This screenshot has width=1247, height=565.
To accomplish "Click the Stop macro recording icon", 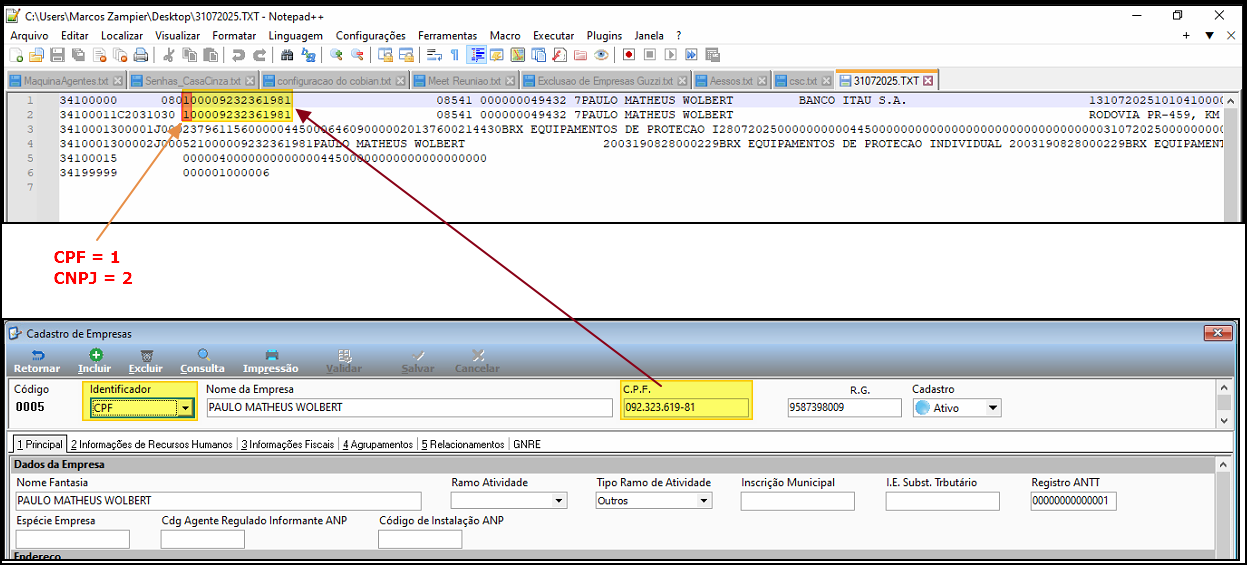I will pyautogui.click(x=650, y=55).
